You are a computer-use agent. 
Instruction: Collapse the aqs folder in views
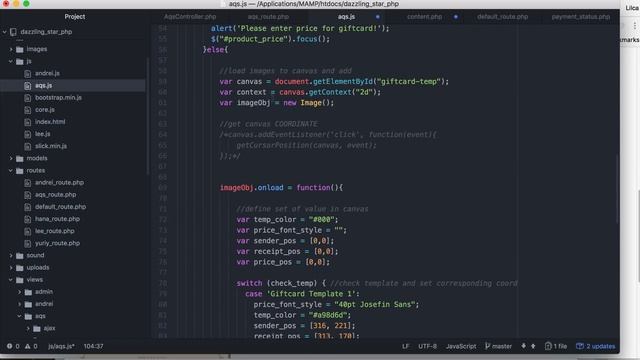click(x=19, y=316)
